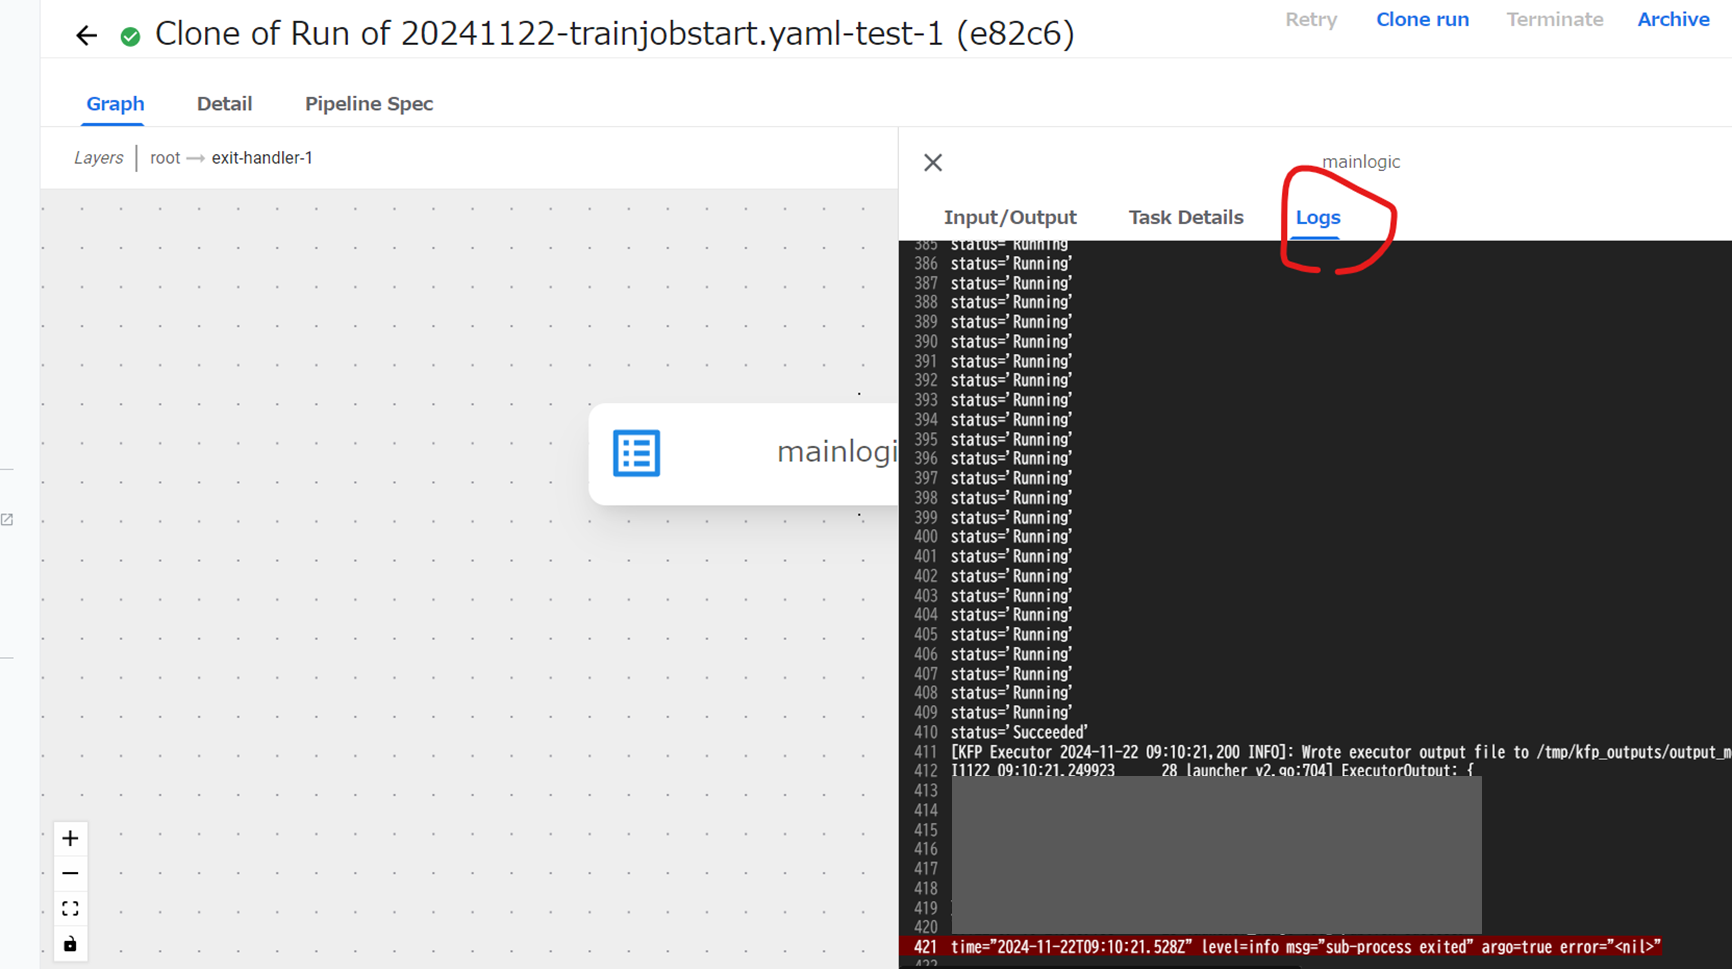Viewport: 1732px width, 969px height.
Task: Click Retry to rerun the pipeline
Action: pyautogui.click(x=1311, y=19)
